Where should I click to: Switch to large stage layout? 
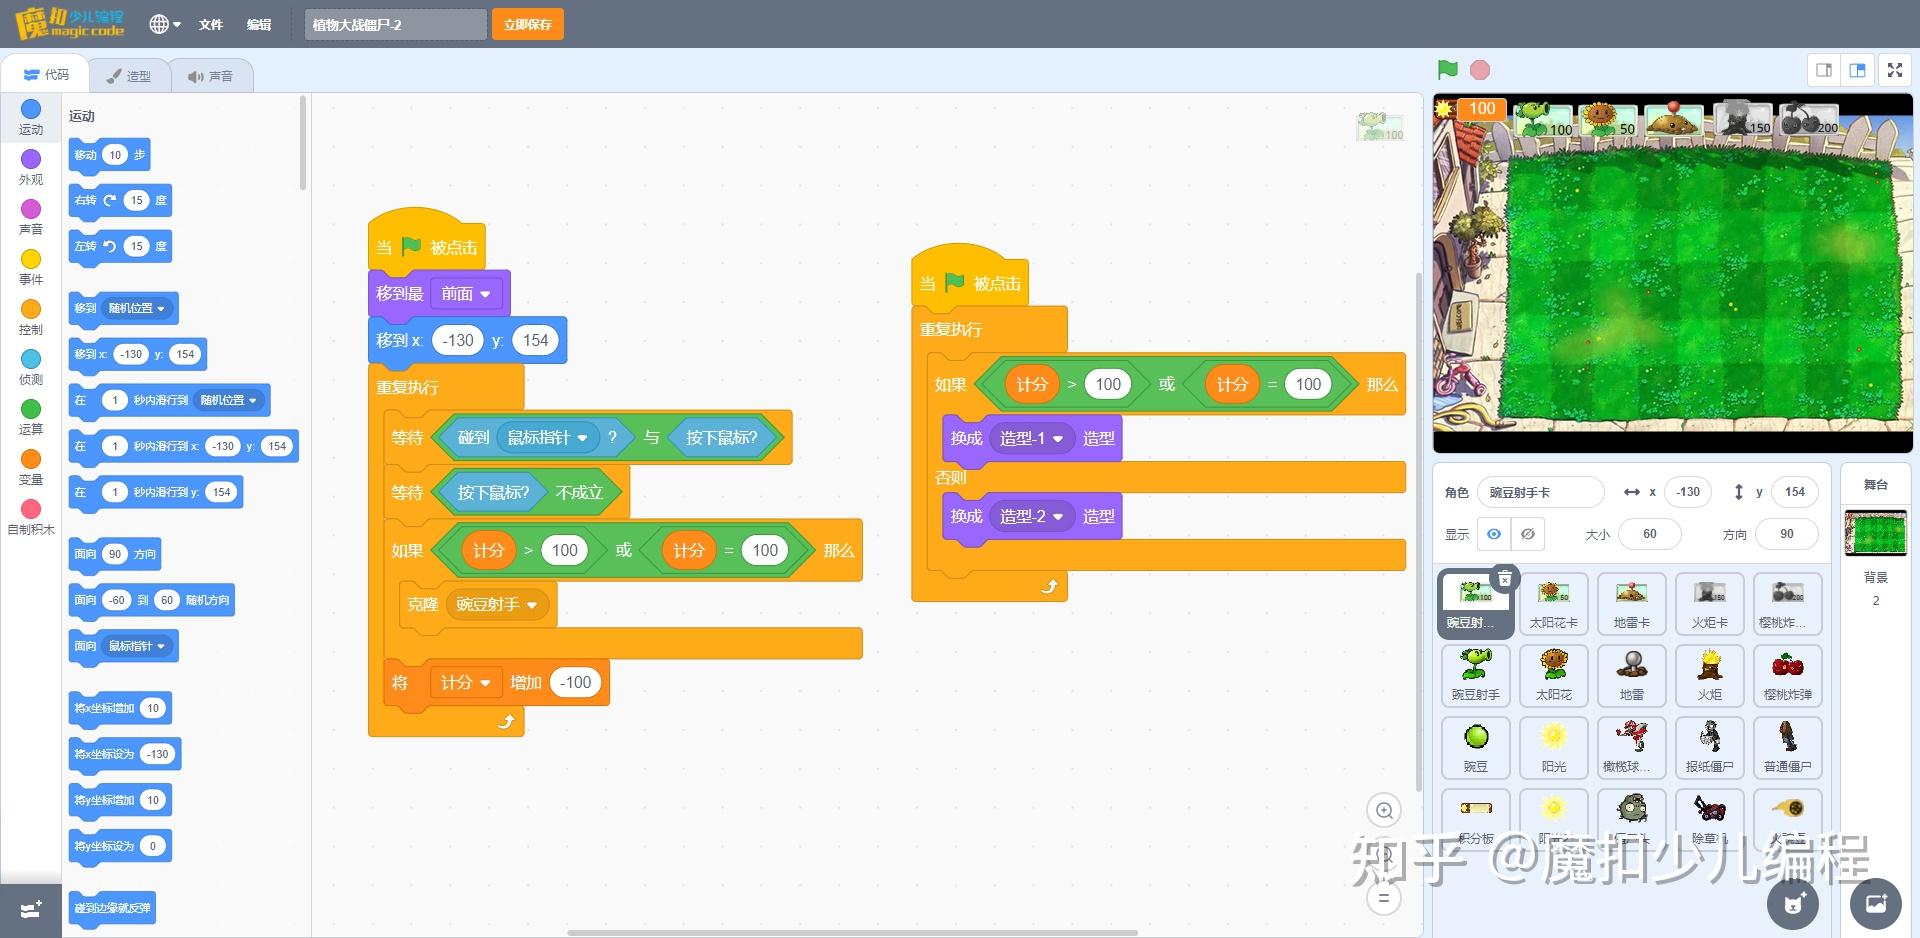1858,70
